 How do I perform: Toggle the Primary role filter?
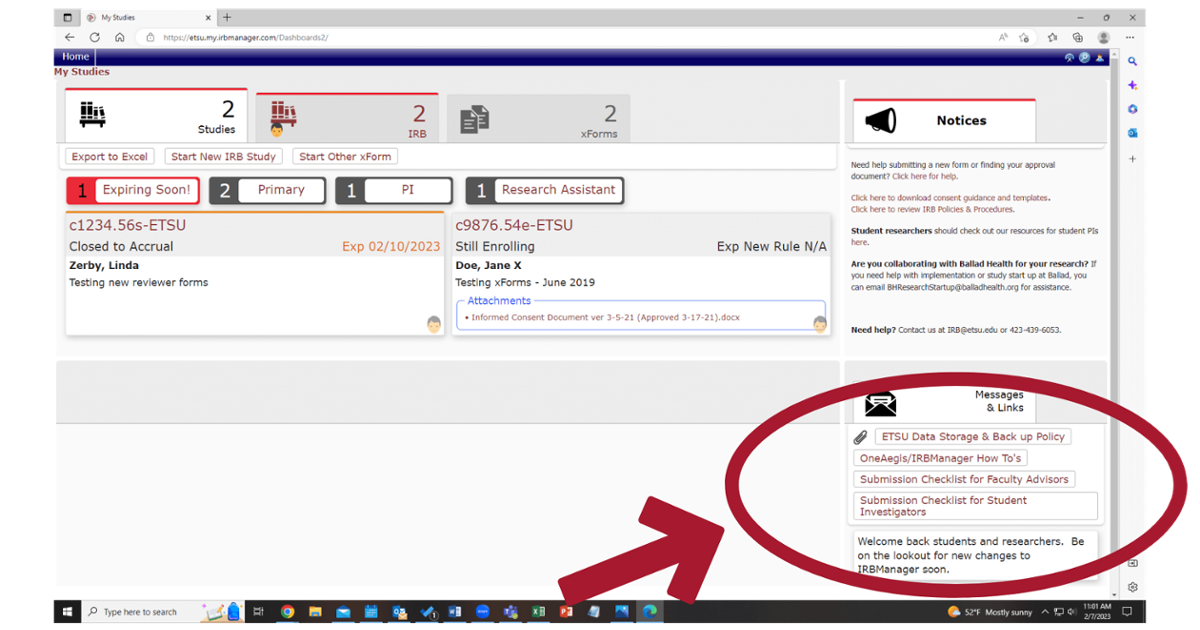pyautogui.click(x=267, y=190)
